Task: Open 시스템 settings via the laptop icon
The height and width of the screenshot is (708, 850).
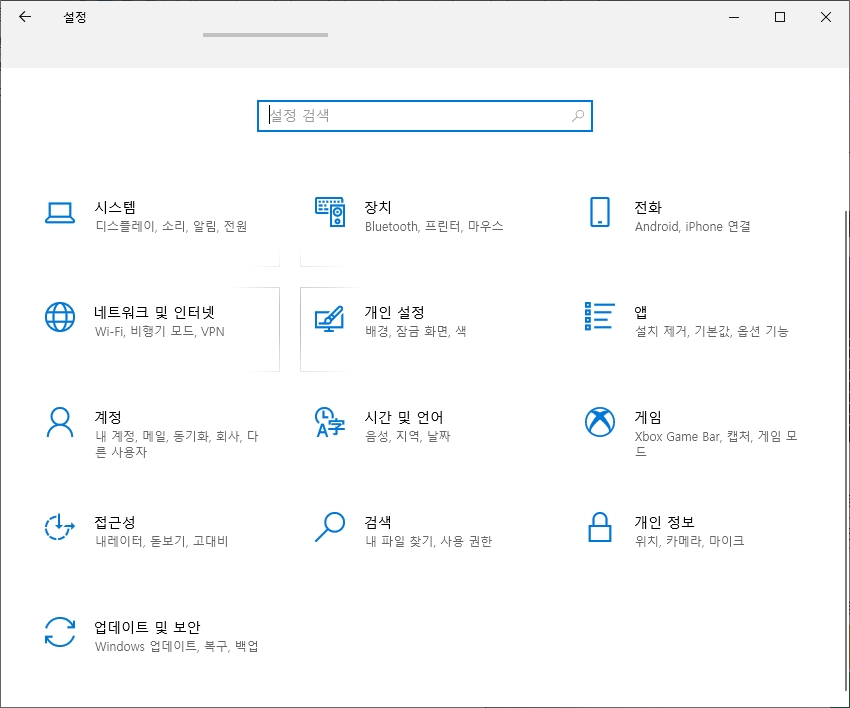Action: point(60,213)
